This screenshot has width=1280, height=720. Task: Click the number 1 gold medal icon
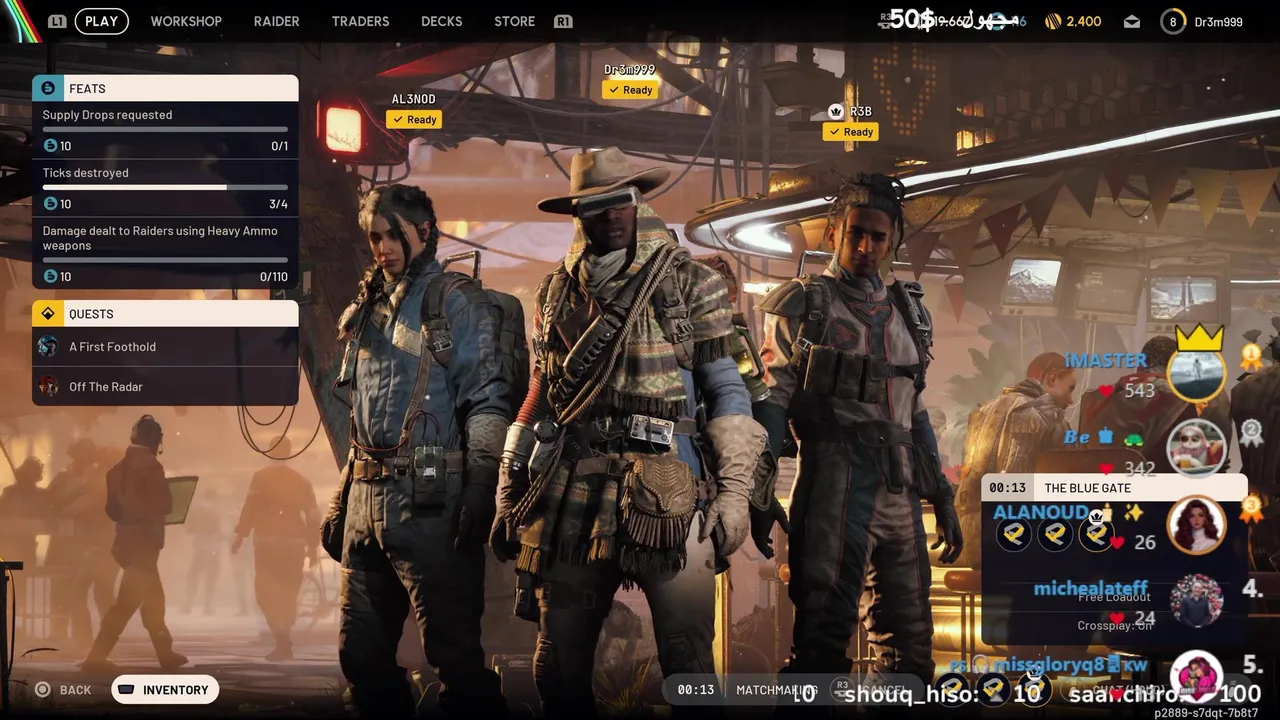click(1251, 356)
